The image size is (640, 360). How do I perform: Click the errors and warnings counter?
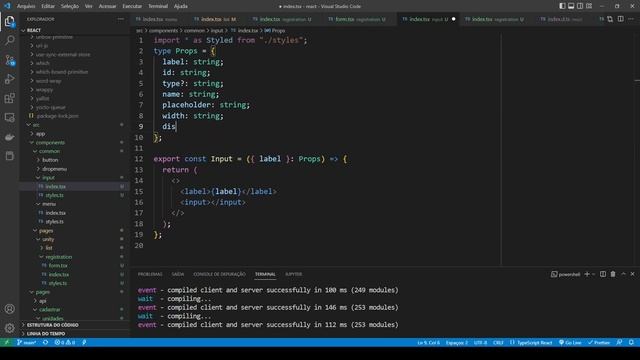(65, 342)
